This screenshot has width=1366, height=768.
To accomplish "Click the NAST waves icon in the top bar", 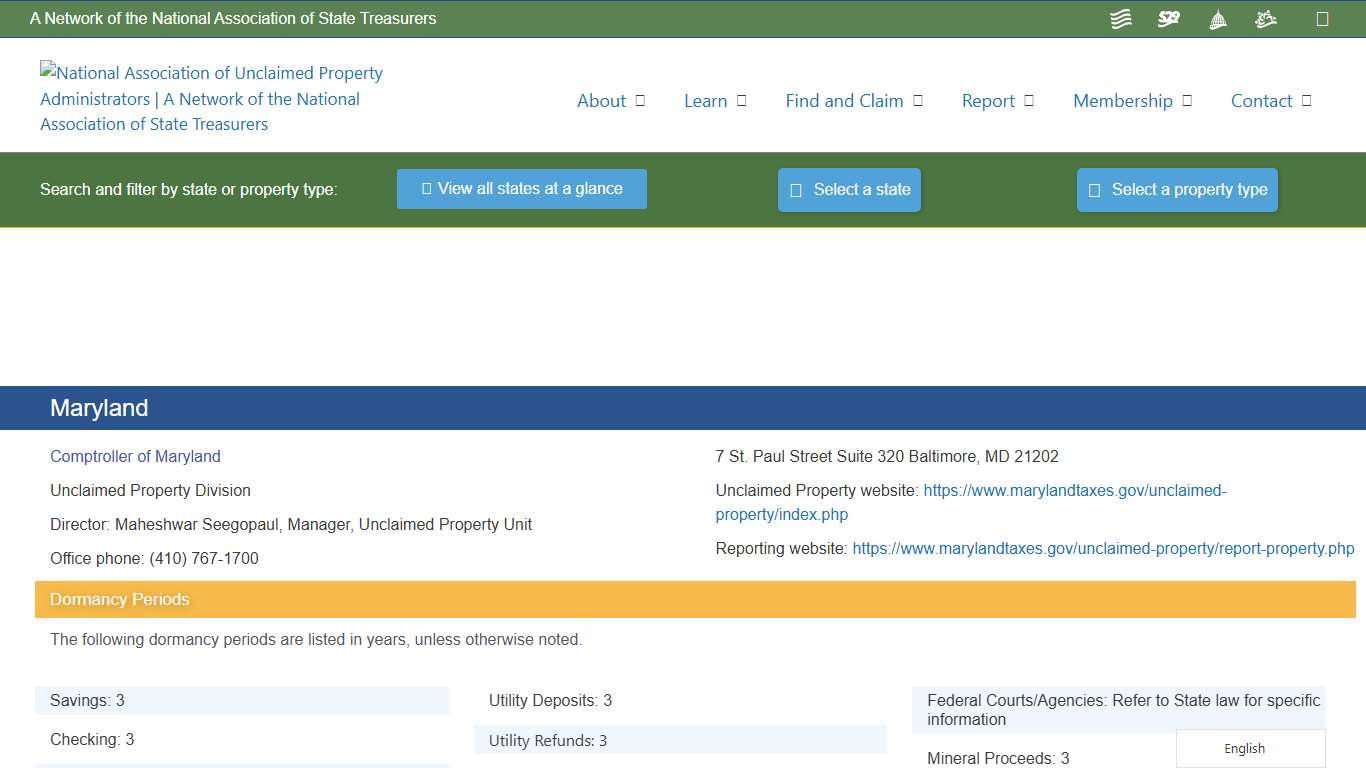I will [1120, 18].
